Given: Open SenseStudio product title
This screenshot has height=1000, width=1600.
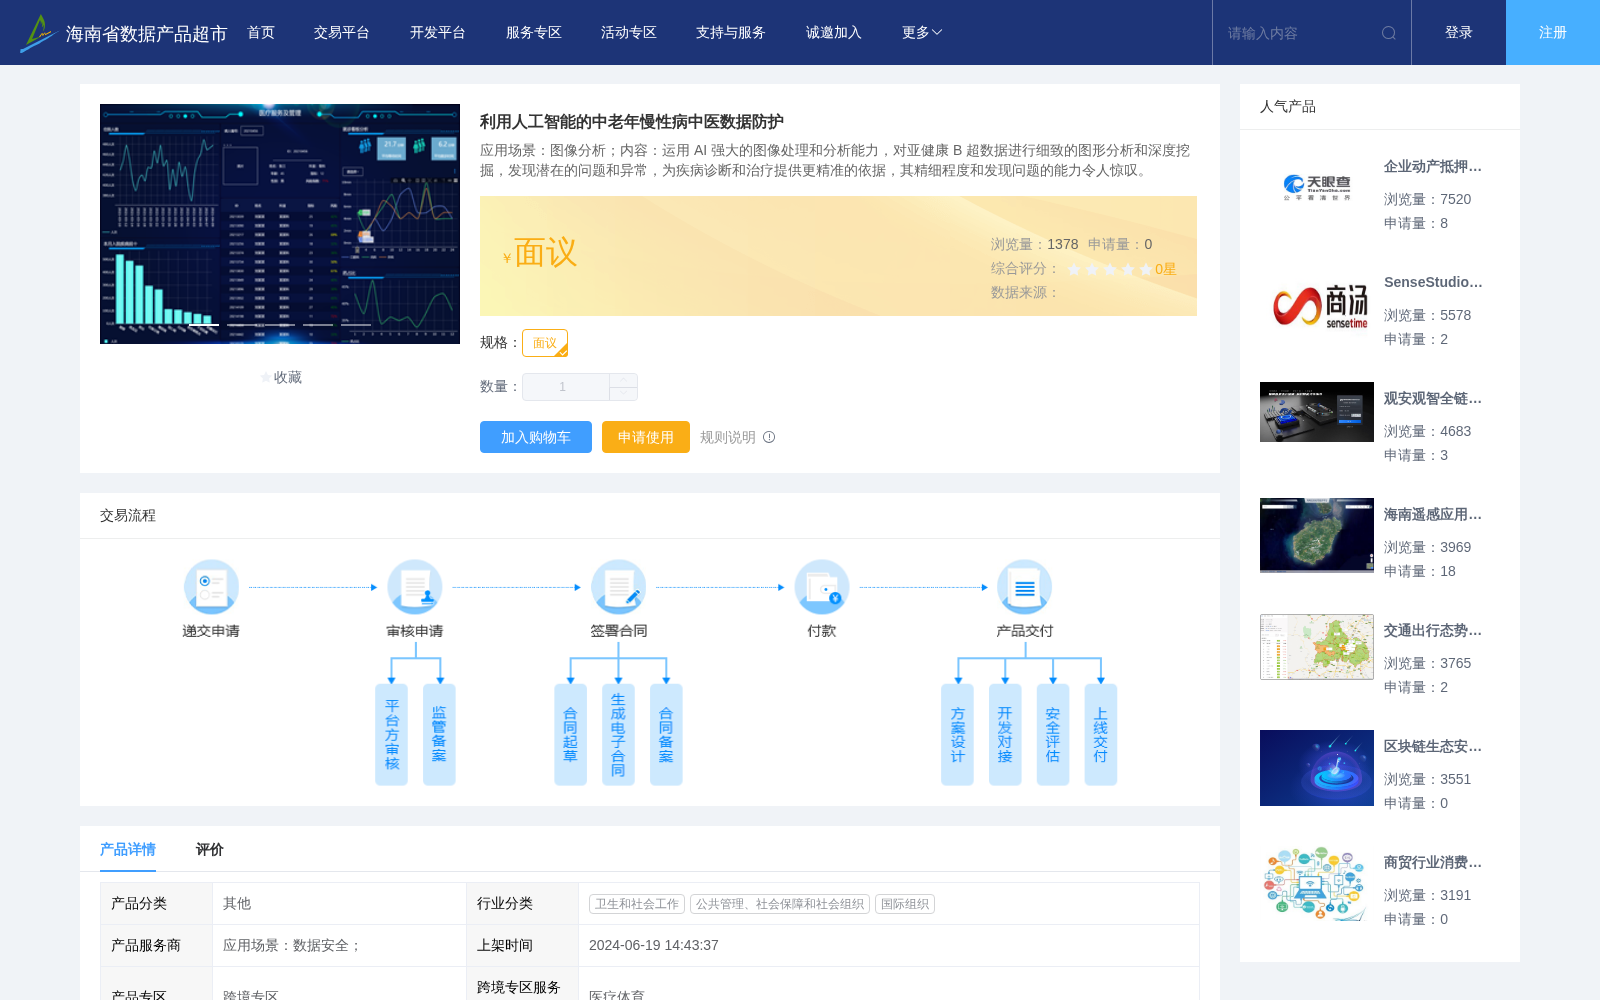Looking at the screenshot, I should click(x=1433, y=283).
